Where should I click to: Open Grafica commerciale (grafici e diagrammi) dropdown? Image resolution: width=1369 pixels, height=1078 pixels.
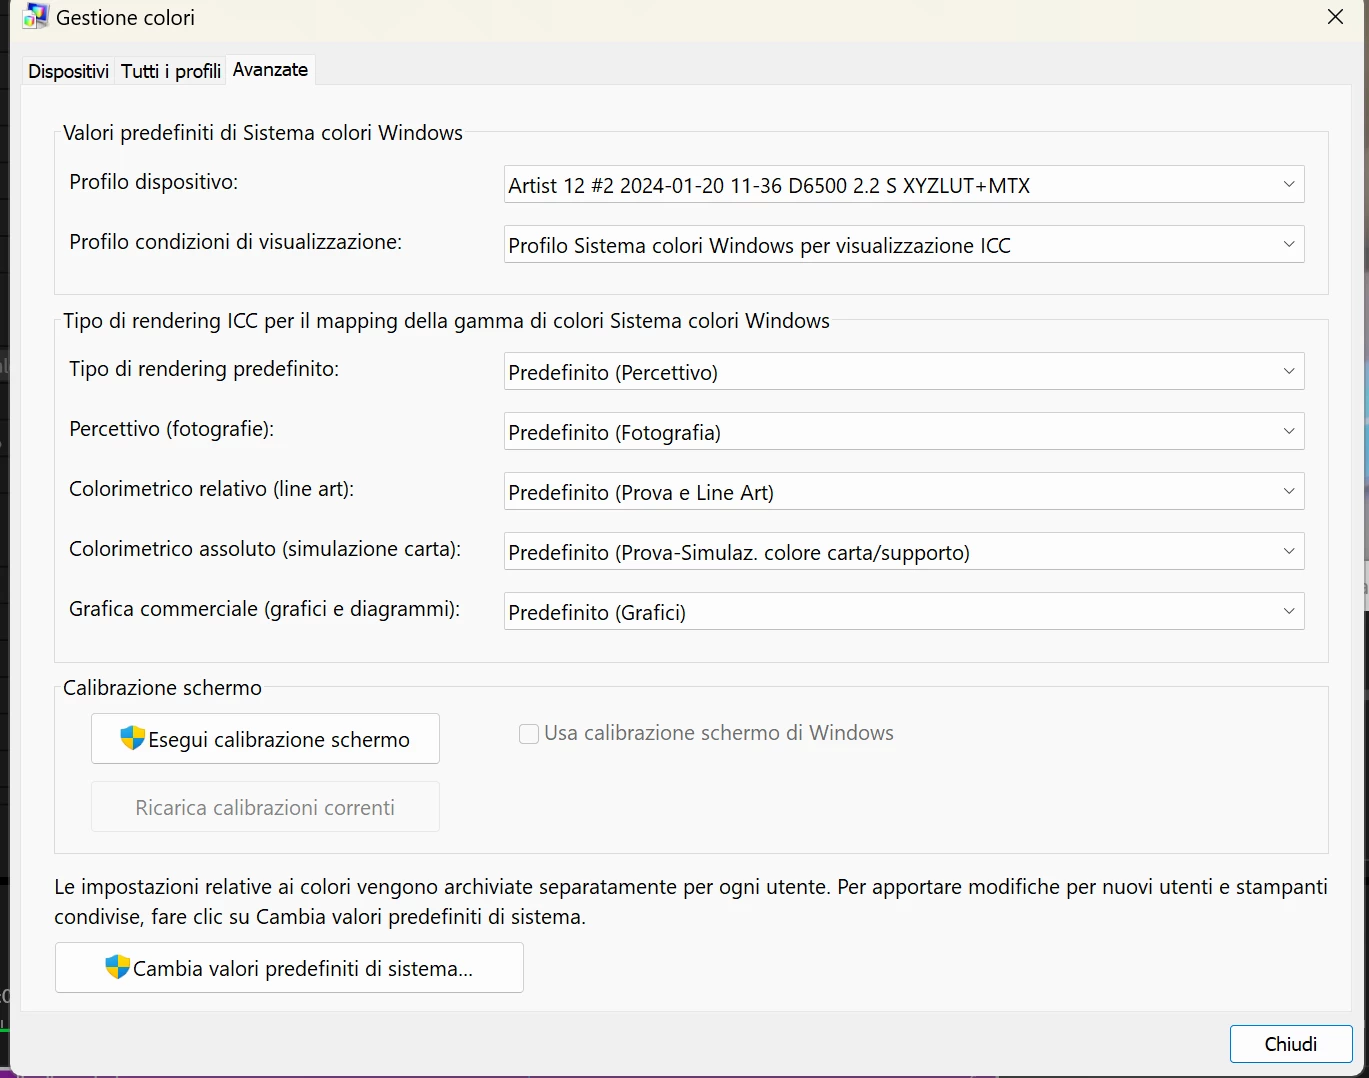tap(904, 612)
